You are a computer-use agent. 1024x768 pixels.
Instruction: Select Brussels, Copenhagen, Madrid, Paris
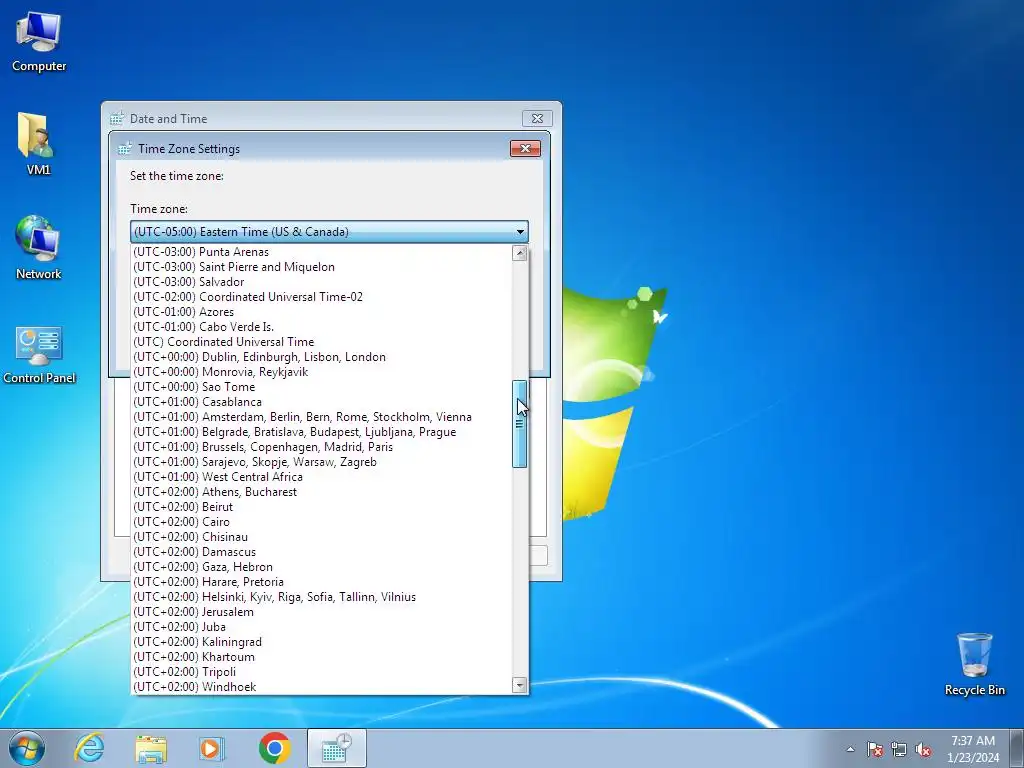[x=322, y=447]
